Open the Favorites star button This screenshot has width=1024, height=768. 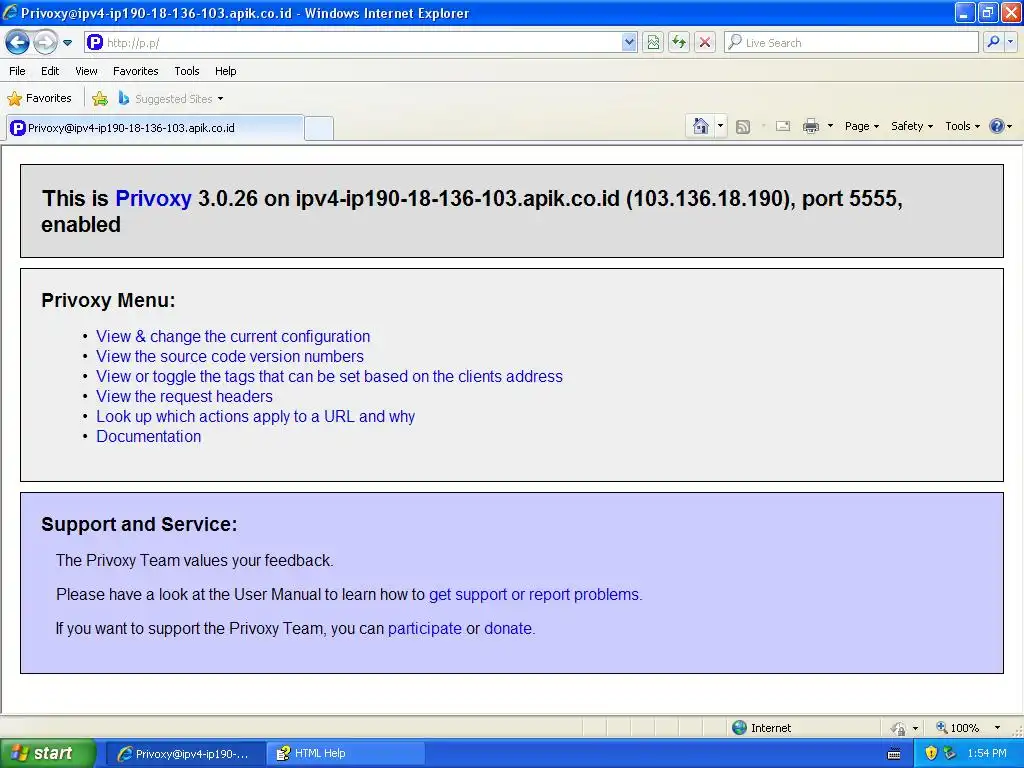pos(39,99)
